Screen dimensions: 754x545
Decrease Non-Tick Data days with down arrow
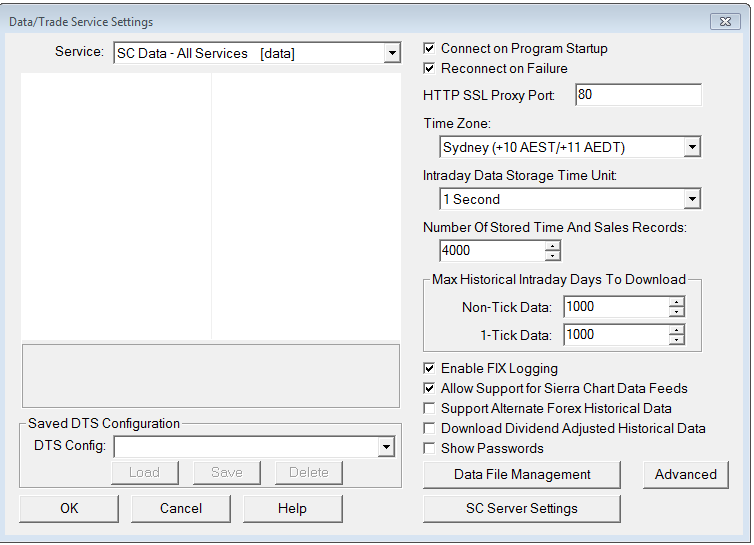click(677, 312)
